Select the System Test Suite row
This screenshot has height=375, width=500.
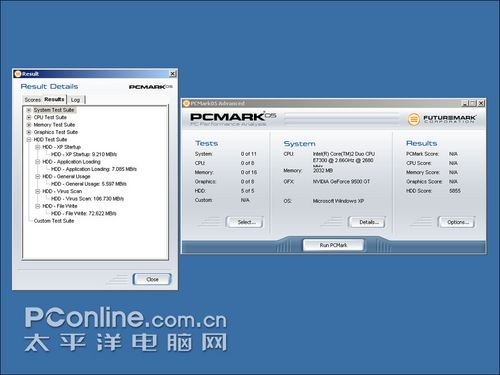point(54,110)
